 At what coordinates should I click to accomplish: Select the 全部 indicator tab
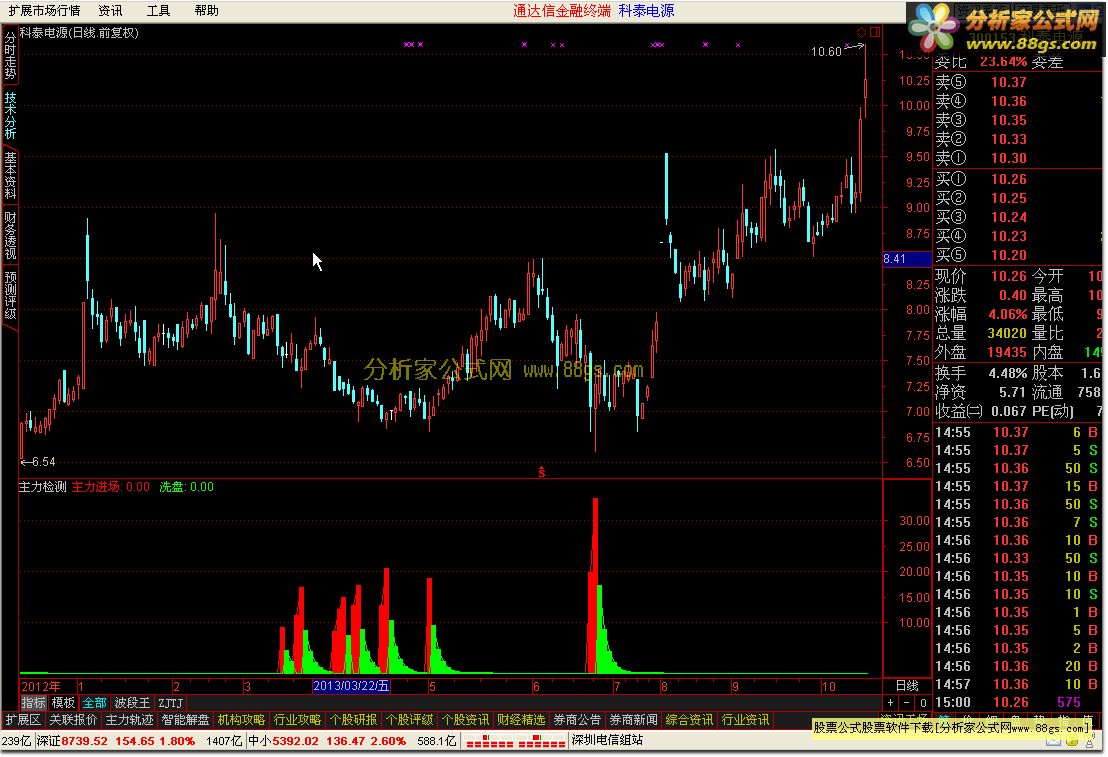click(94, 703)
